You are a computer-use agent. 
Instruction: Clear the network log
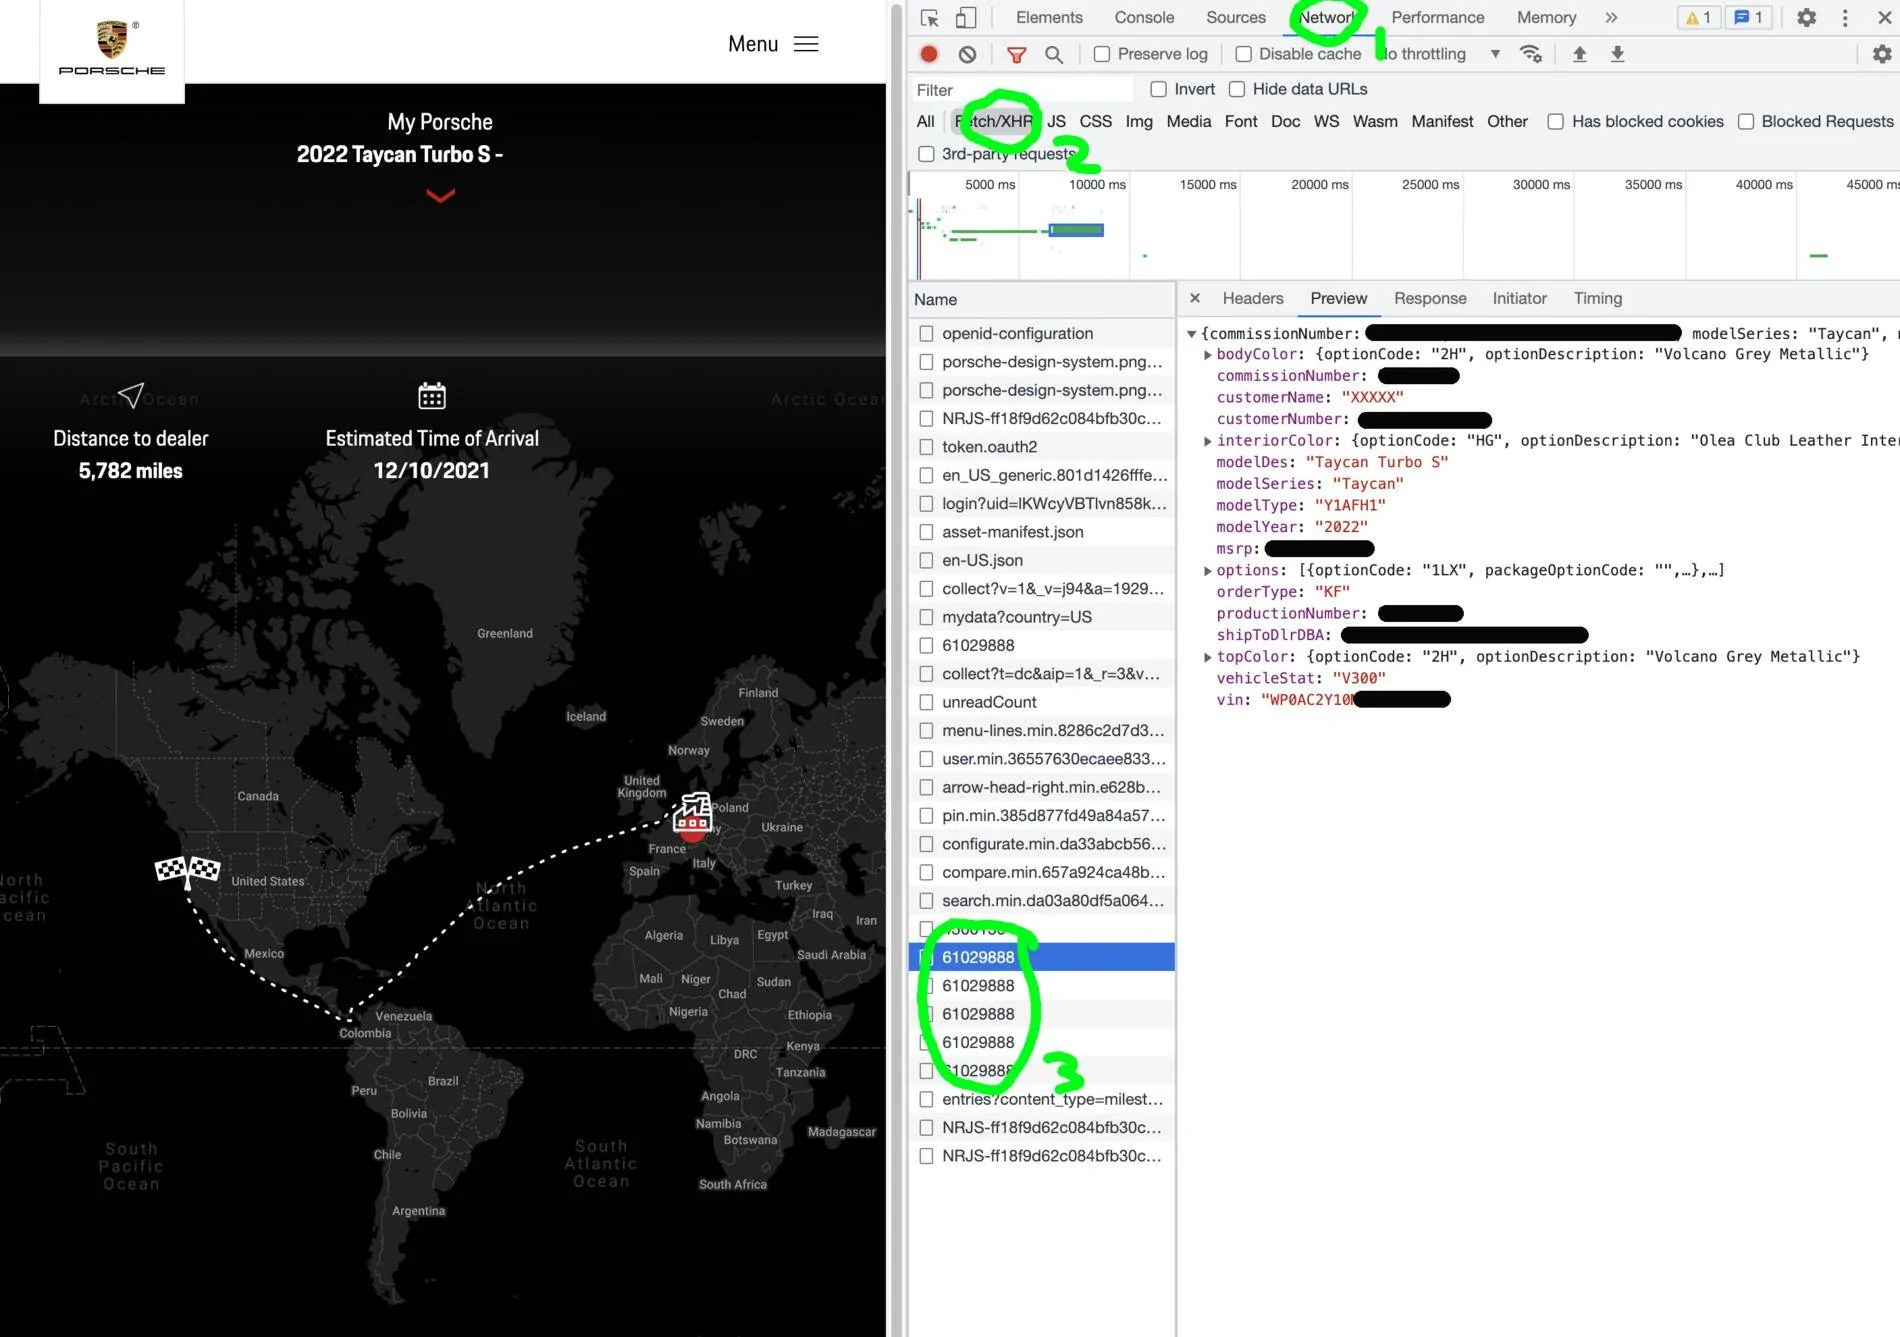pos(967,54)
